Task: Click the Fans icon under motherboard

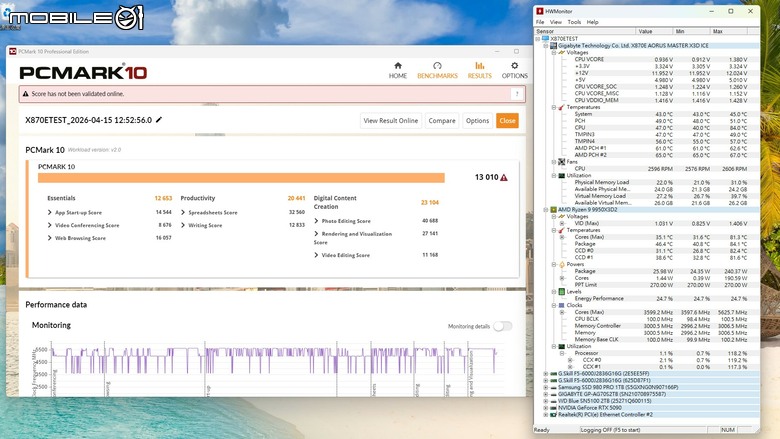Action: click(x=562, y=162)
